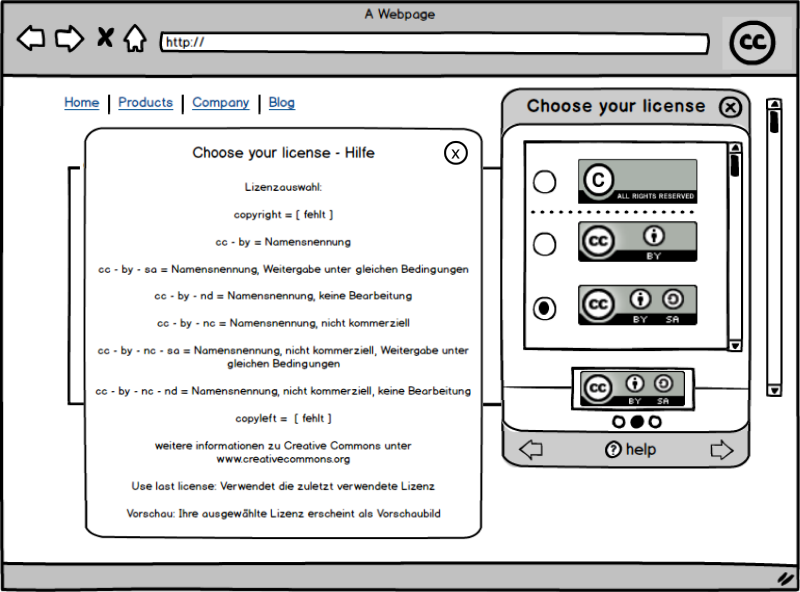Select the CC BY-SA radio button

543,309
